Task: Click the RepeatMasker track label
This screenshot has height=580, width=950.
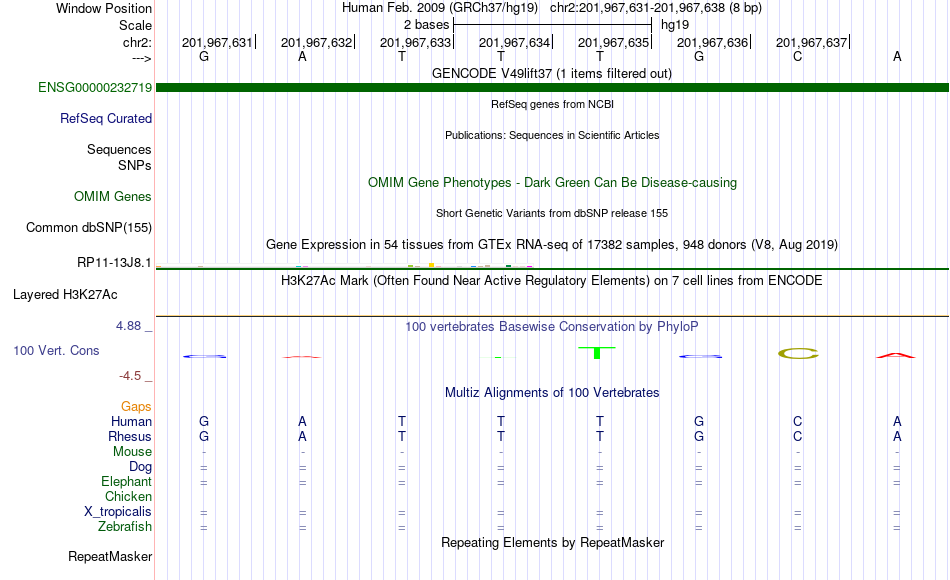Action: [110, 556]
